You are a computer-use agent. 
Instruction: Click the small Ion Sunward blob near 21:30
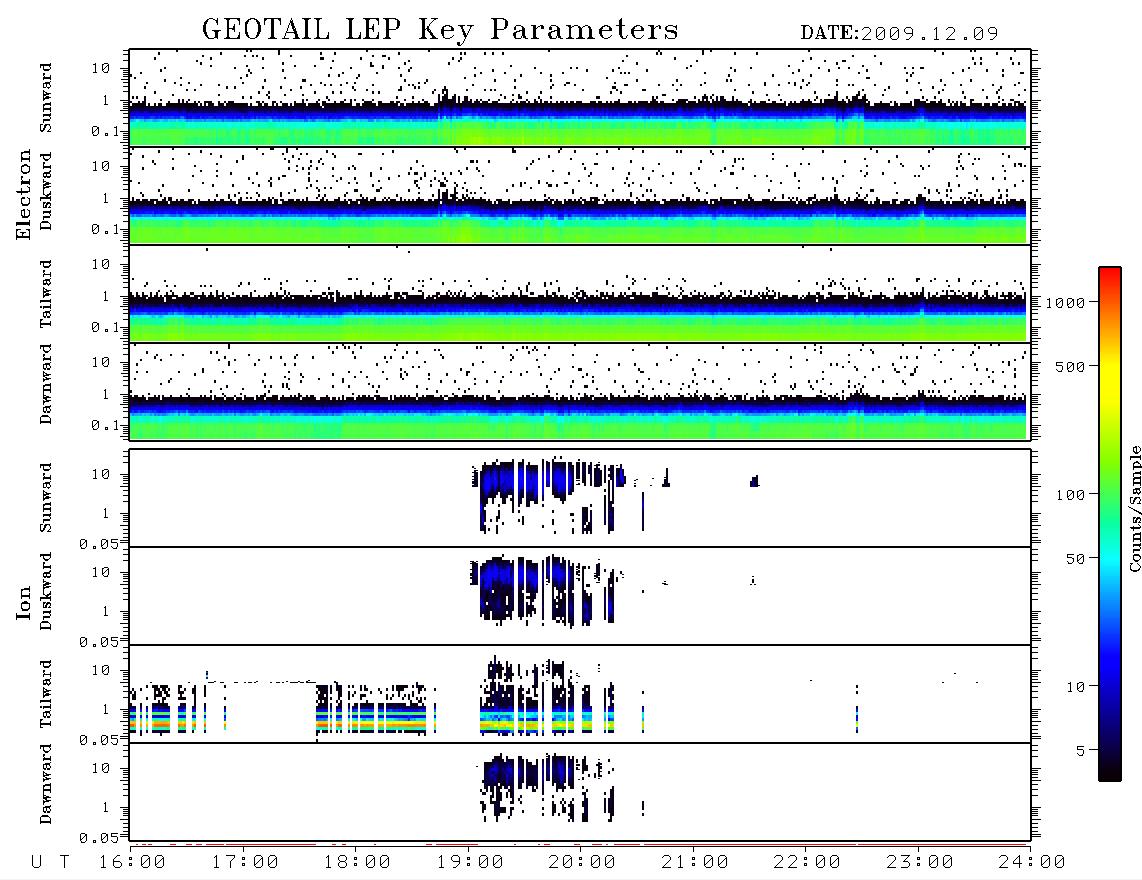(x=755, y=481)
